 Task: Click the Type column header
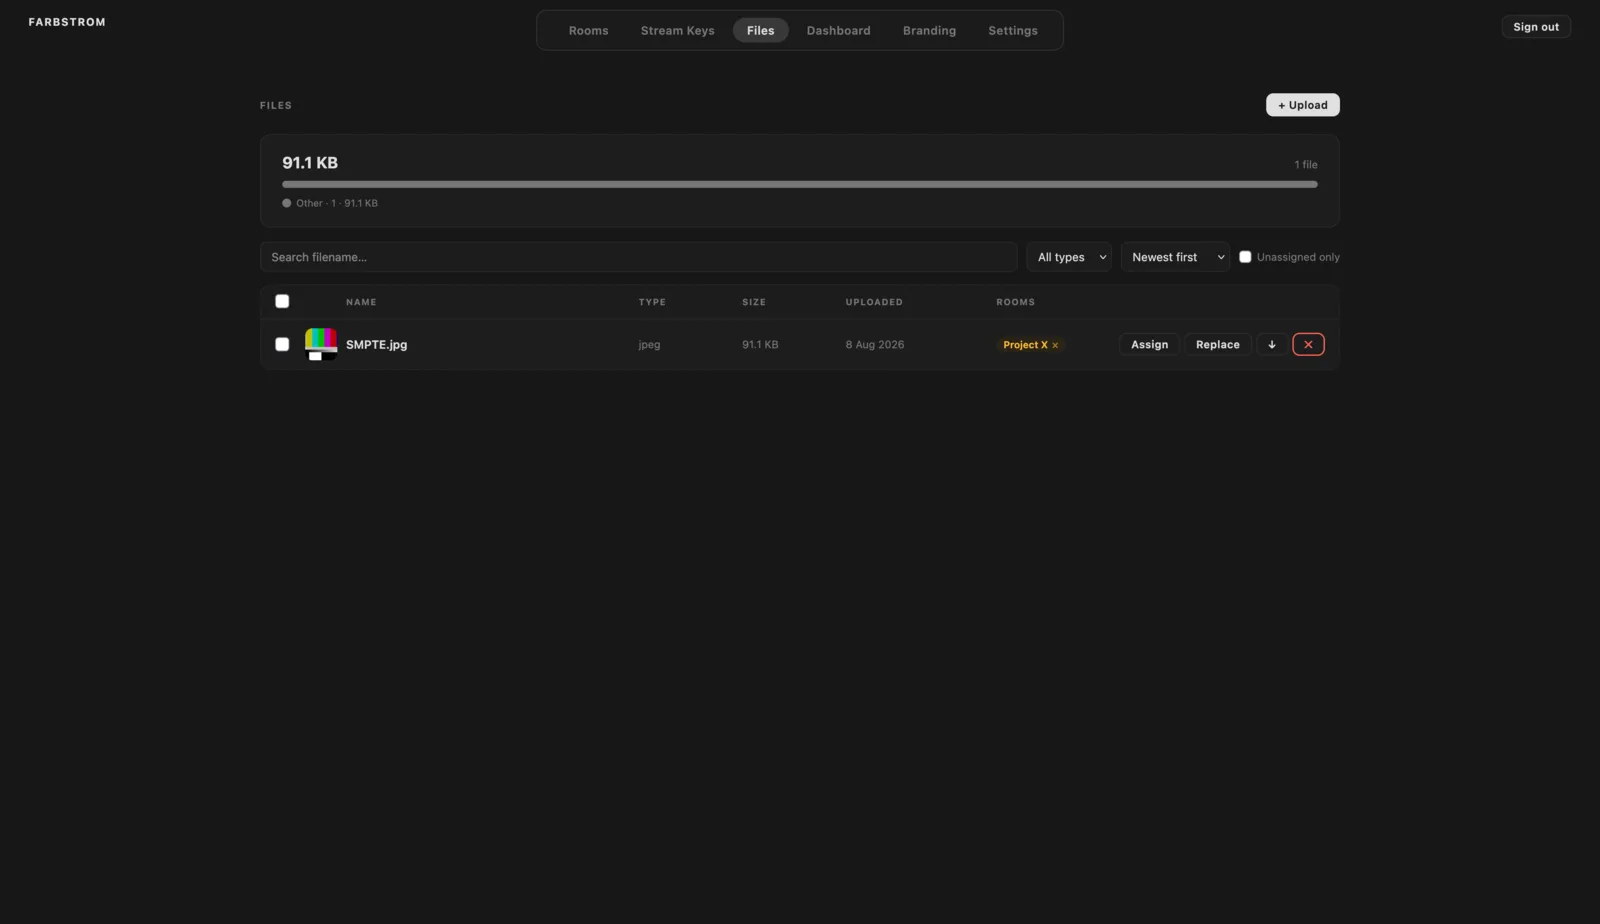point(652,302)
